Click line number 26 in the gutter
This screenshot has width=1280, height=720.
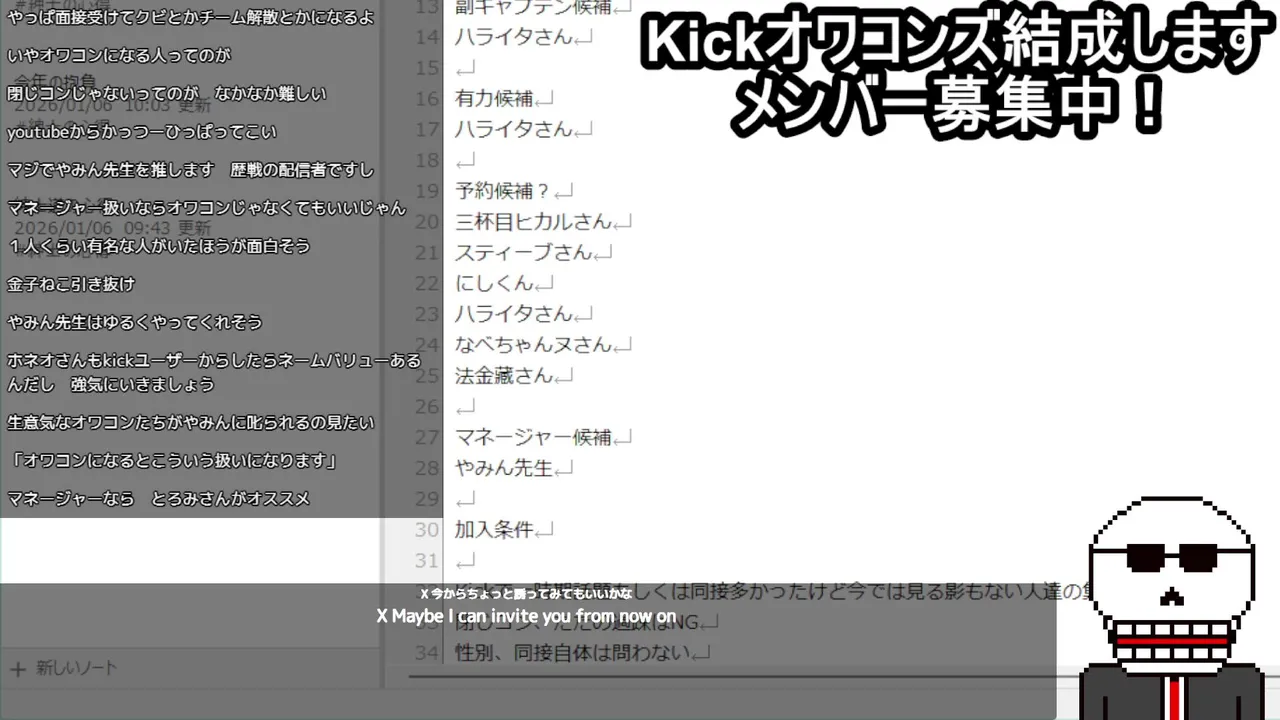[427, 407]
